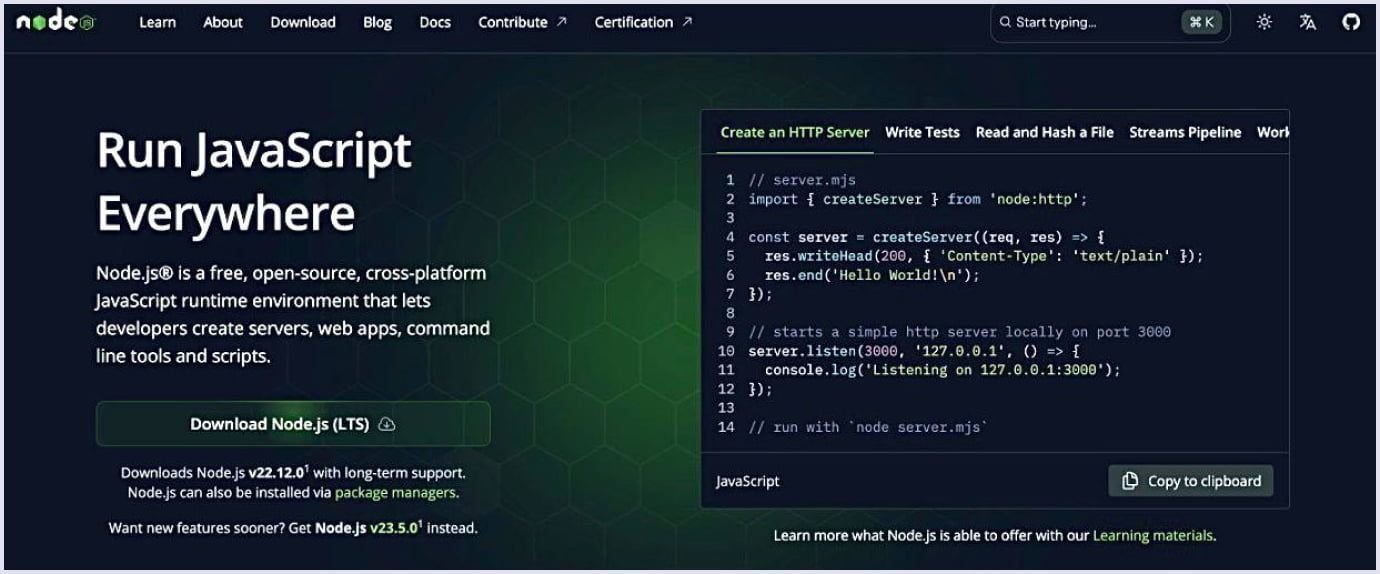This screenshot has height=574, width=1380.
Task: Toggle the light/dark theme sun icon
Action: tap(1264, 22)
